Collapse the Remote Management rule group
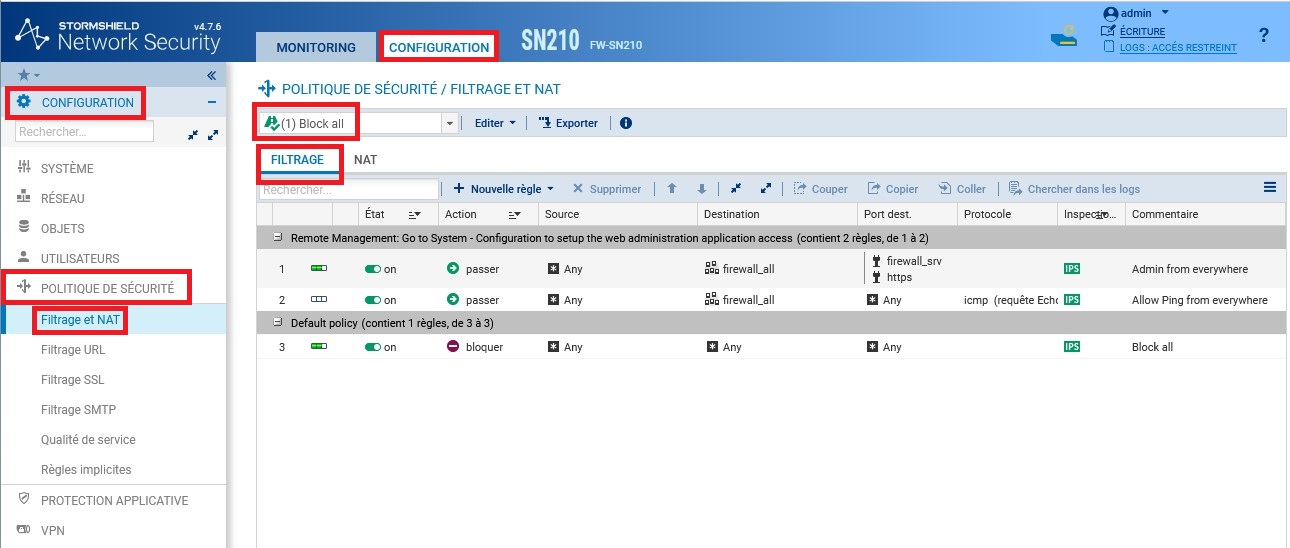Viewport: 1290px width, 548px height. coord(277,239)
